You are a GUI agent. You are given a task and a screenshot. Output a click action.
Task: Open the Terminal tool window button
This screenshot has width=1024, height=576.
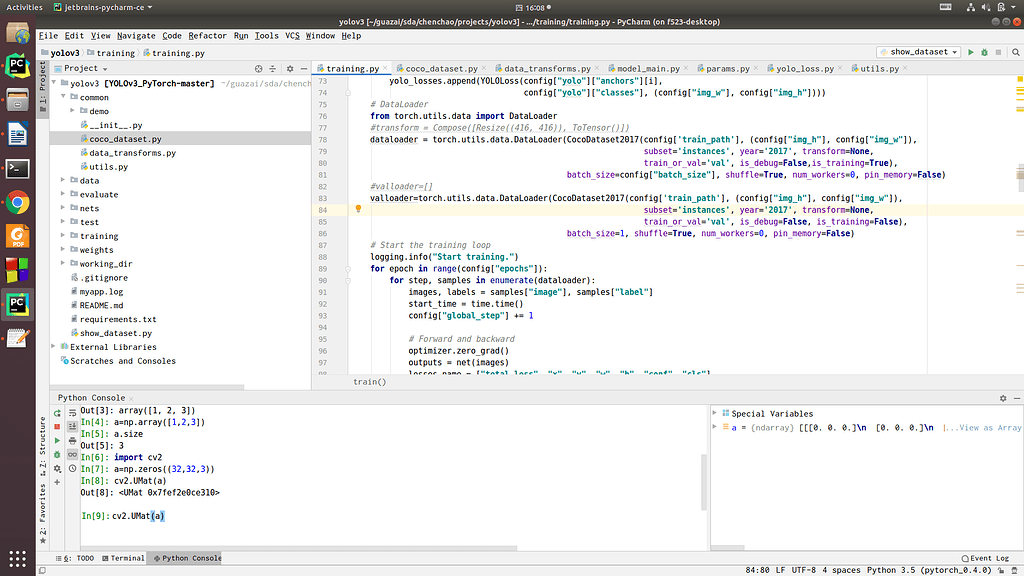tap(122, 558)
